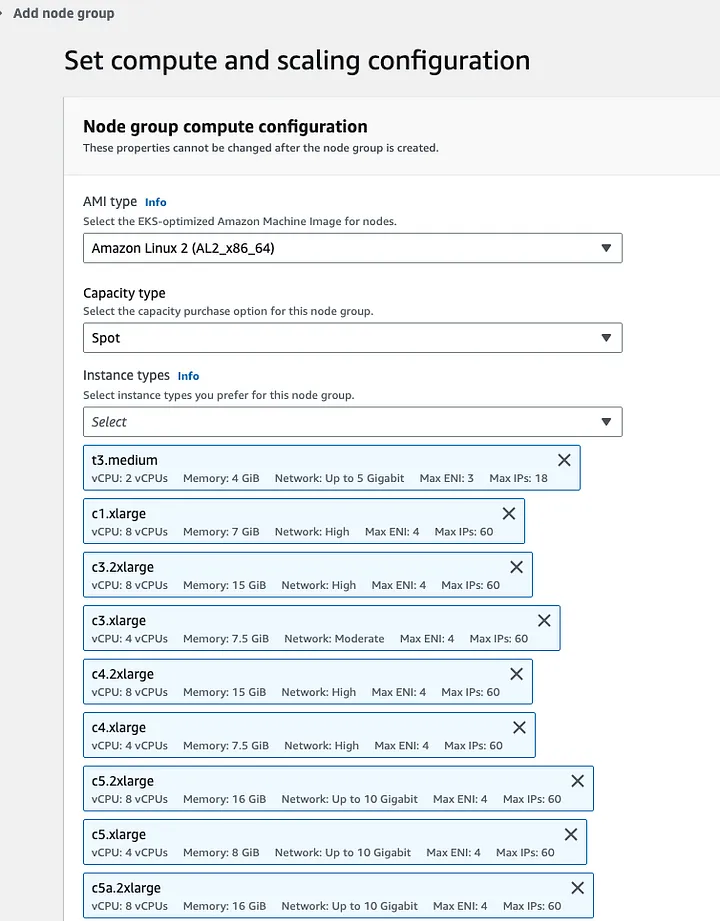Click 'Memory: 8 GiB' on c5.xlarge
Image resolution: width=720 pixels, height=921 pixels.
click(x=221, y=852)
